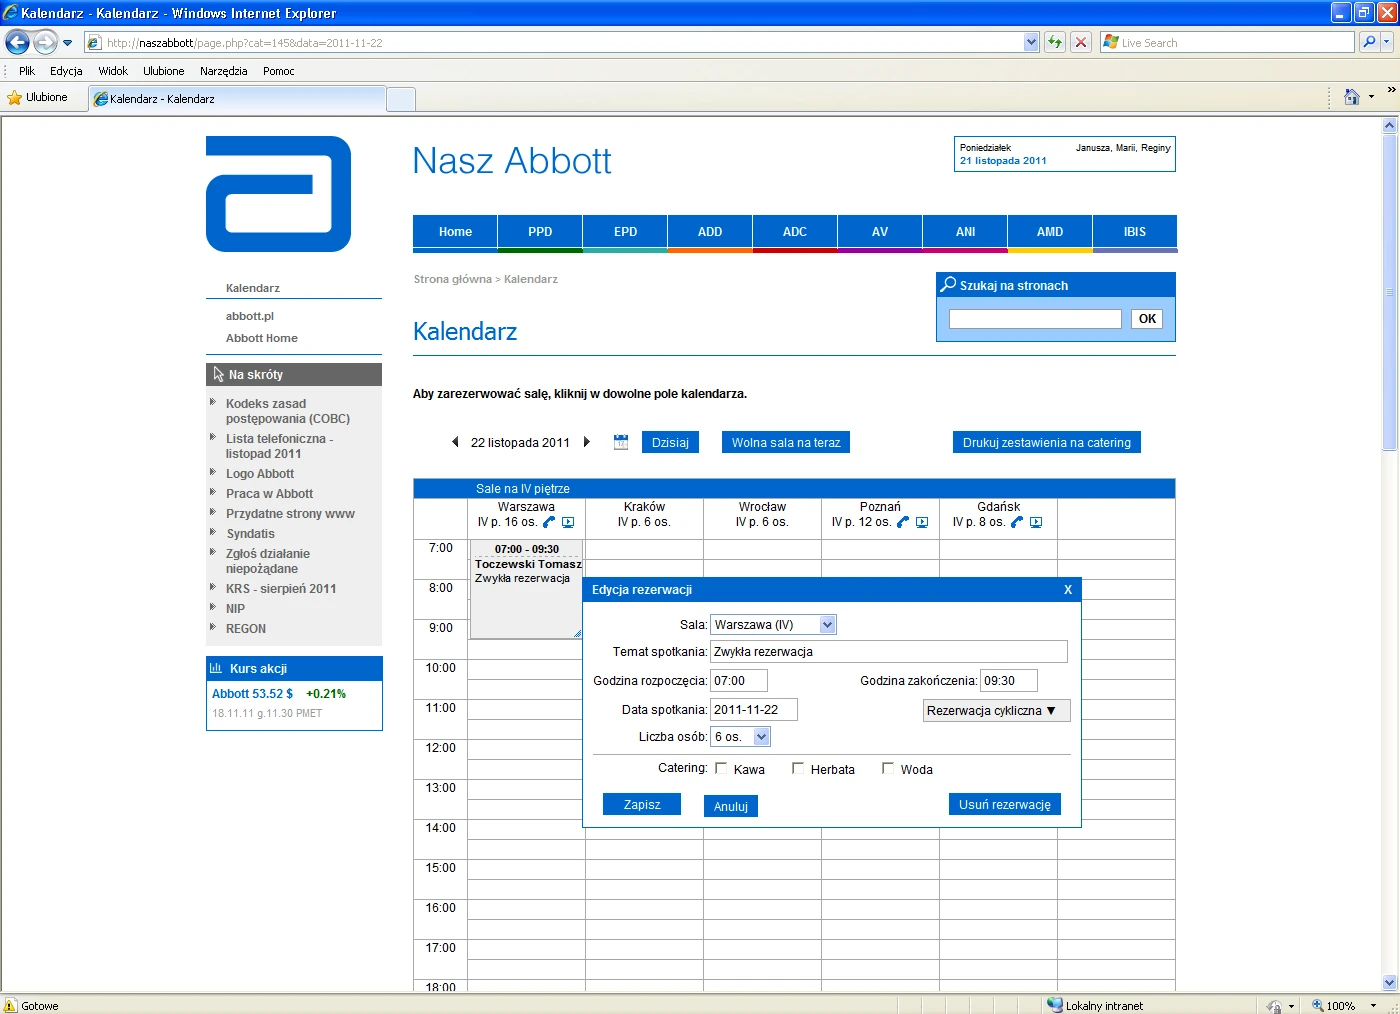Image resolution: width=1400 pixels, height=1014 pixels.
Task: Click the command bar overflow chevrons
Action: pyautogui.click(x=1390, y=89)
